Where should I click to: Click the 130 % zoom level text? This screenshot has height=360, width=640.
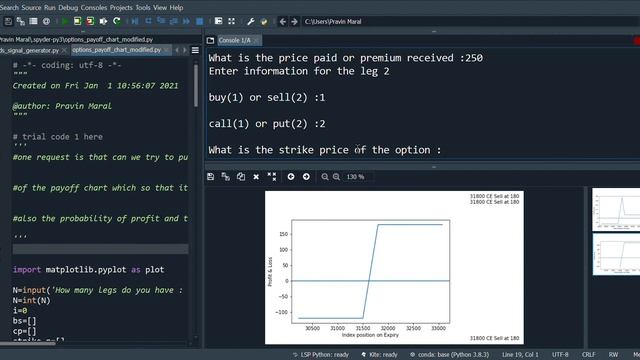click(355, 177)
